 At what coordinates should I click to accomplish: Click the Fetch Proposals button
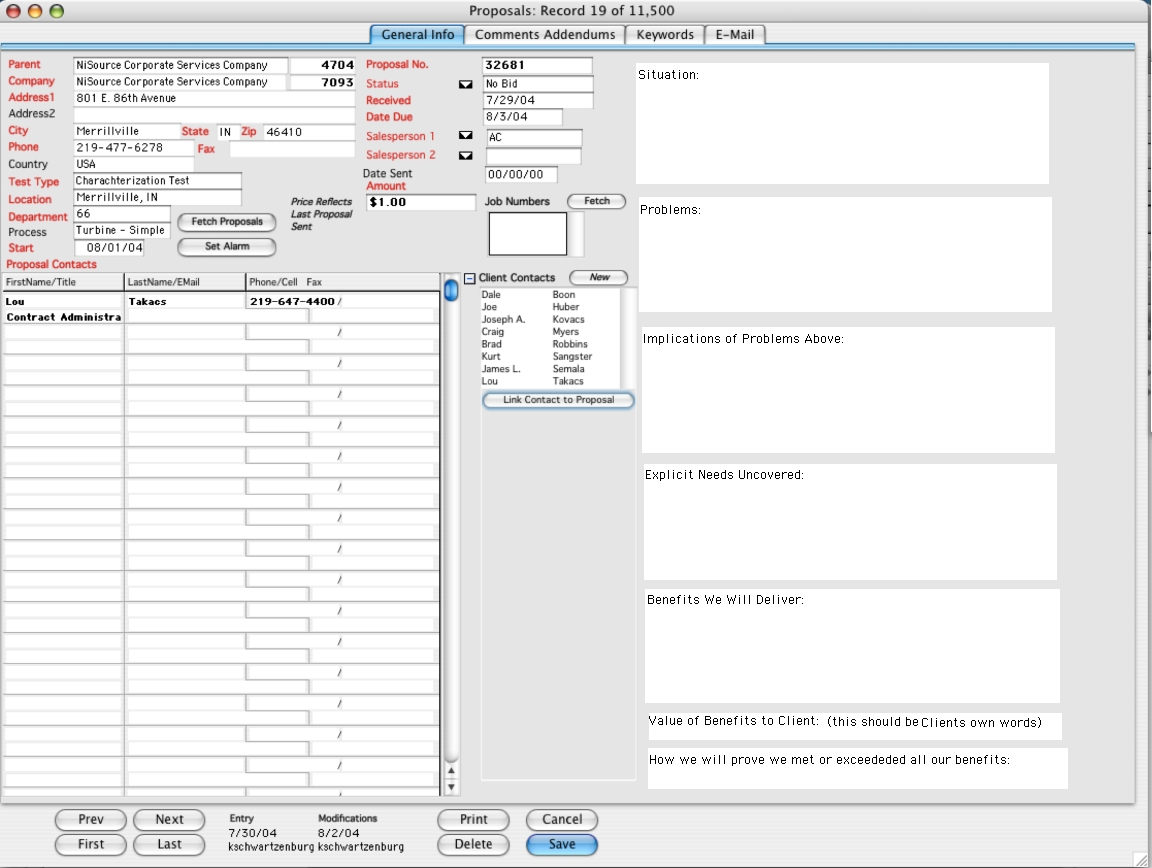pyautogui.click(x=227, y=222)
